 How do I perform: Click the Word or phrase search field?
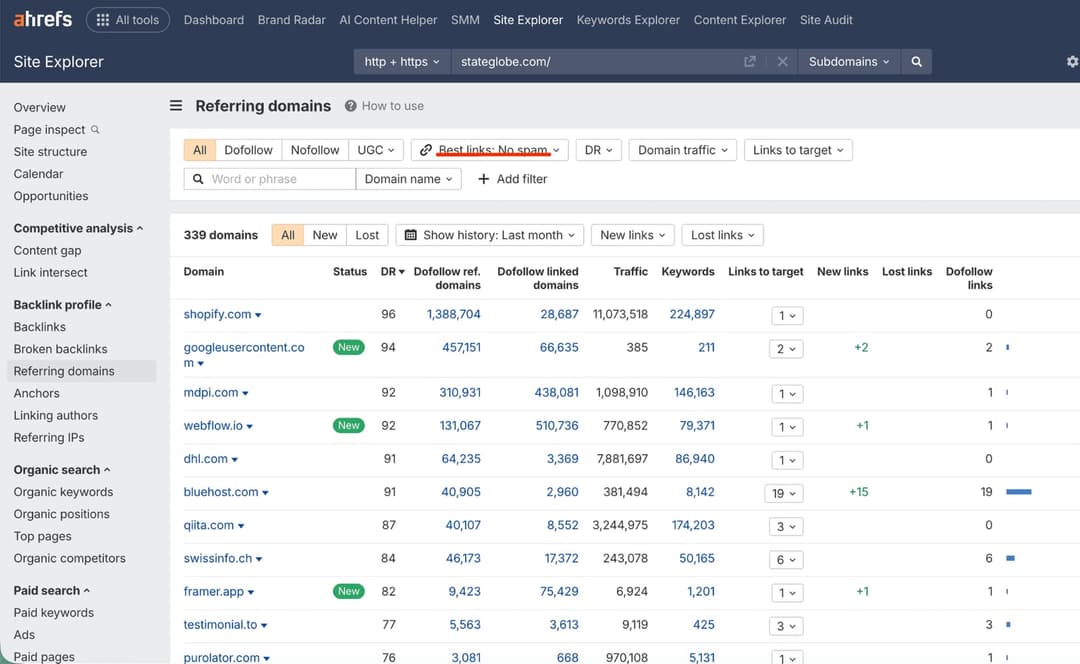click(270, 179)
